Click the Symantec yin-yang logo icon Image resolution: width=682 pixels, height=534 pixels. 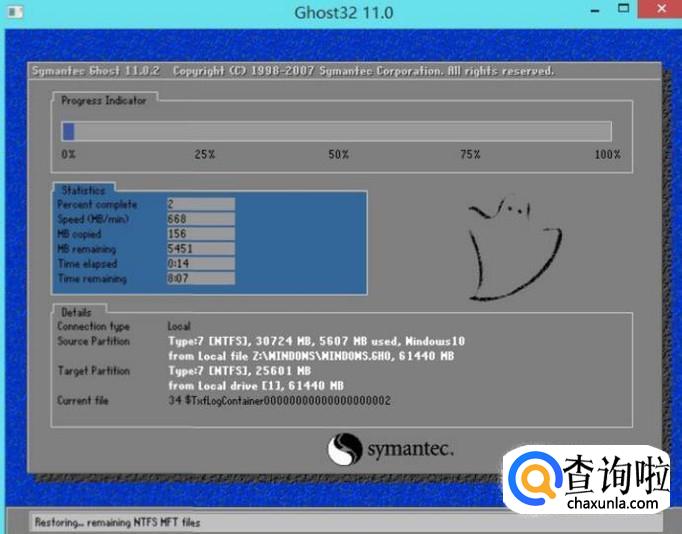[x=345, y=449]
